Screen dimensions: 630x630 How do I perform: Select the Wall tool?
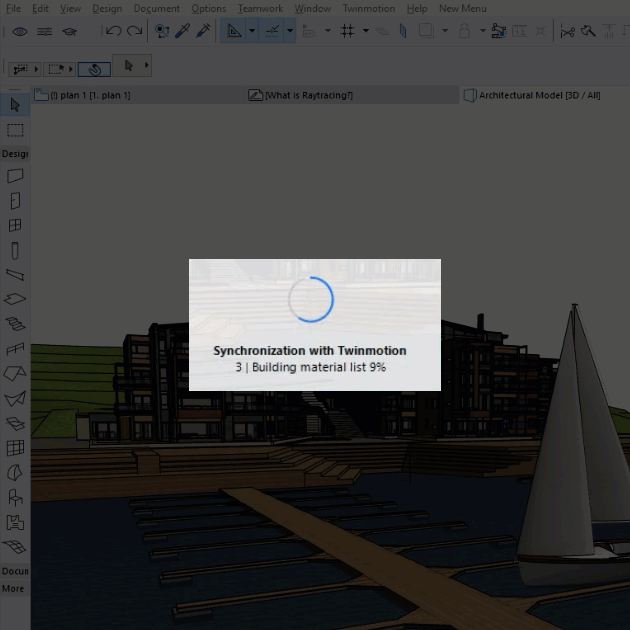pyautogui.click(x=15, y=176)
